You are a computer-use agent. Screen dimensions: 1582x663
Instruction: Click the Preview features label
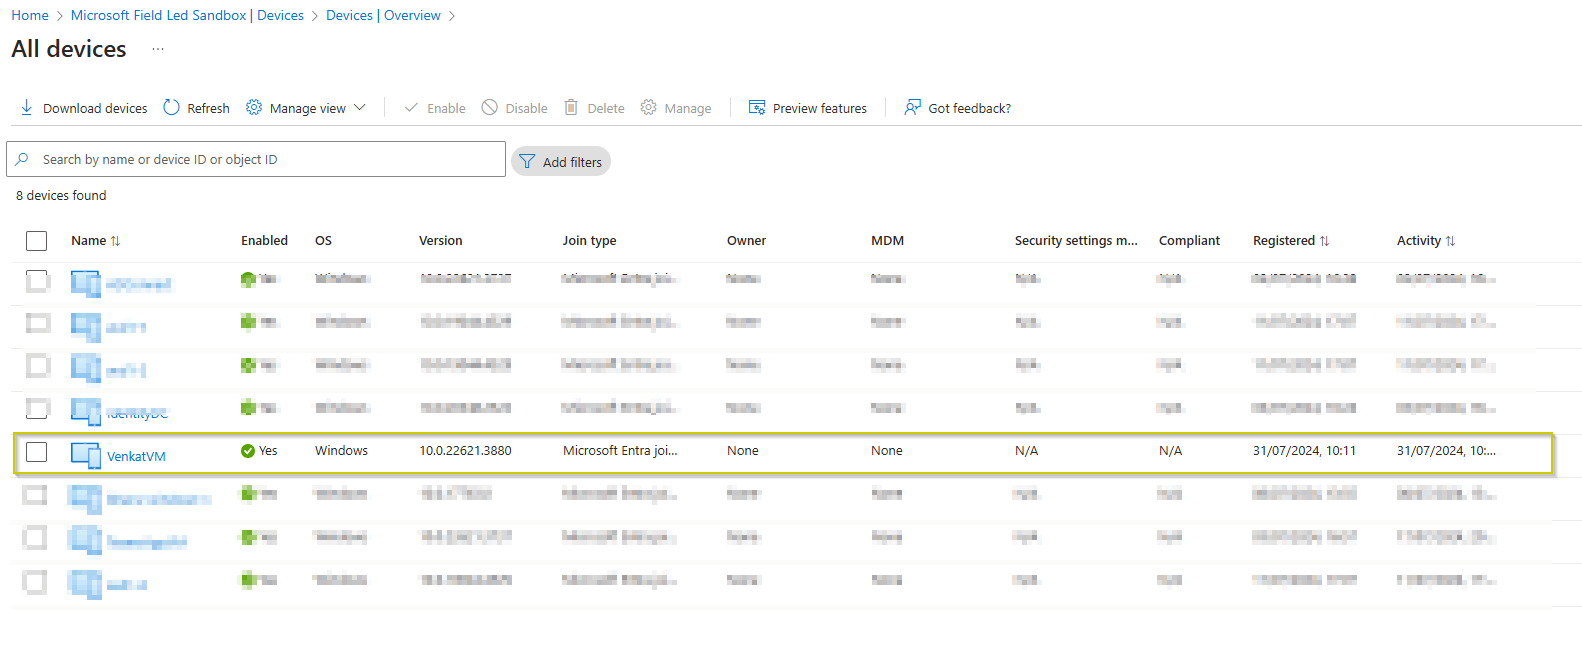(820, 108)
